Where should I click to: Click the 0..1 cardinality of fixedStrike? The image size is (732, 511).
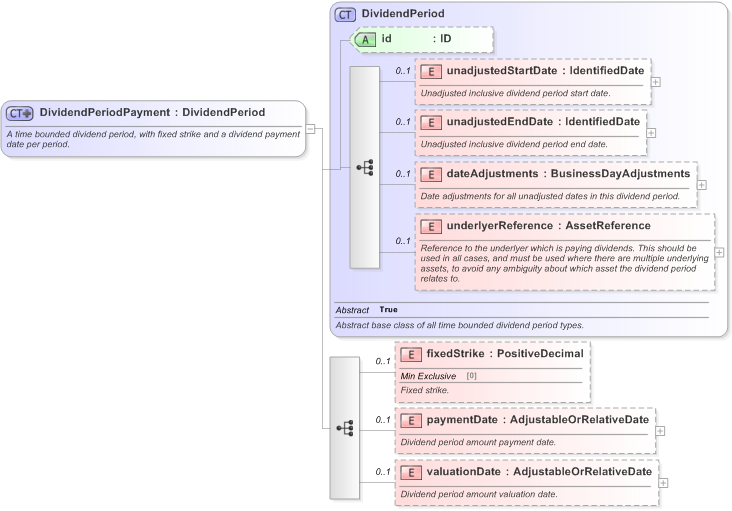[x=383, y=361]
